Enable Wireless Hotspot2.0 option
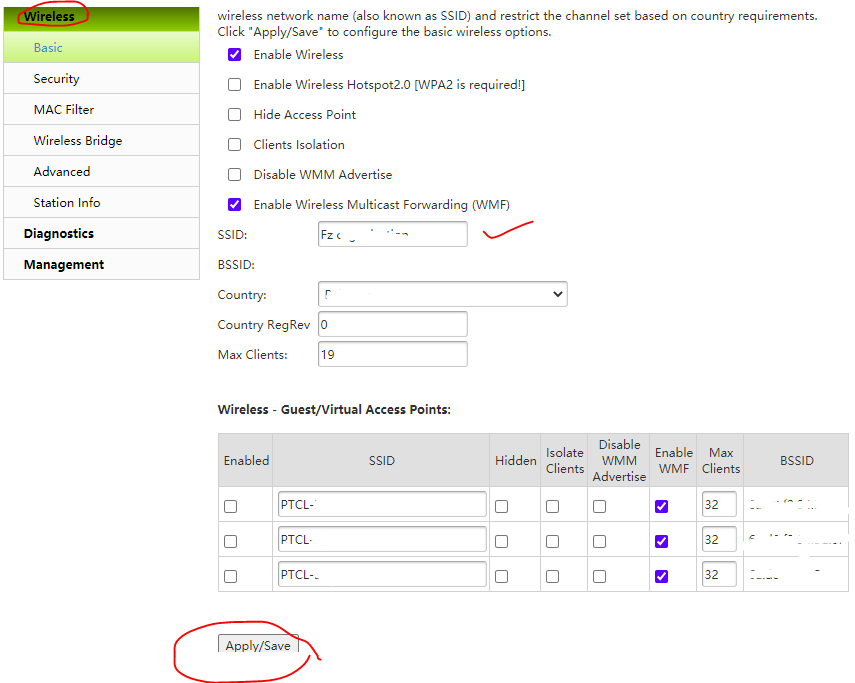The image size is (855, 683). [234, 85]
